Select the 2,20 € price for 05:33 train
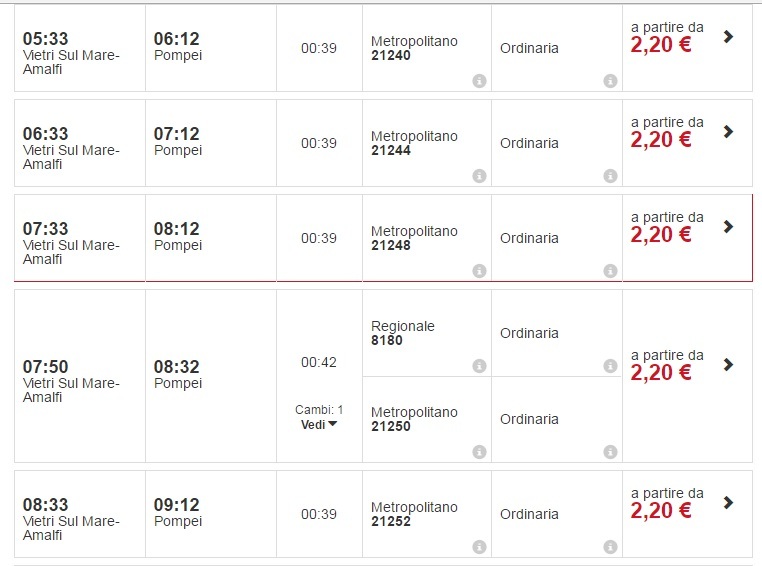 pyautogui.click(x=661, y=45)
